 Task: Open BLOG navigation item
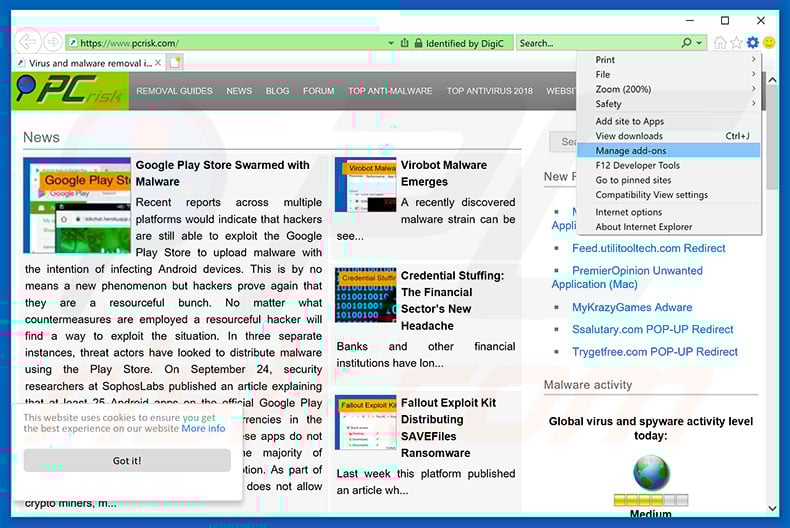(x=278, y=91)
